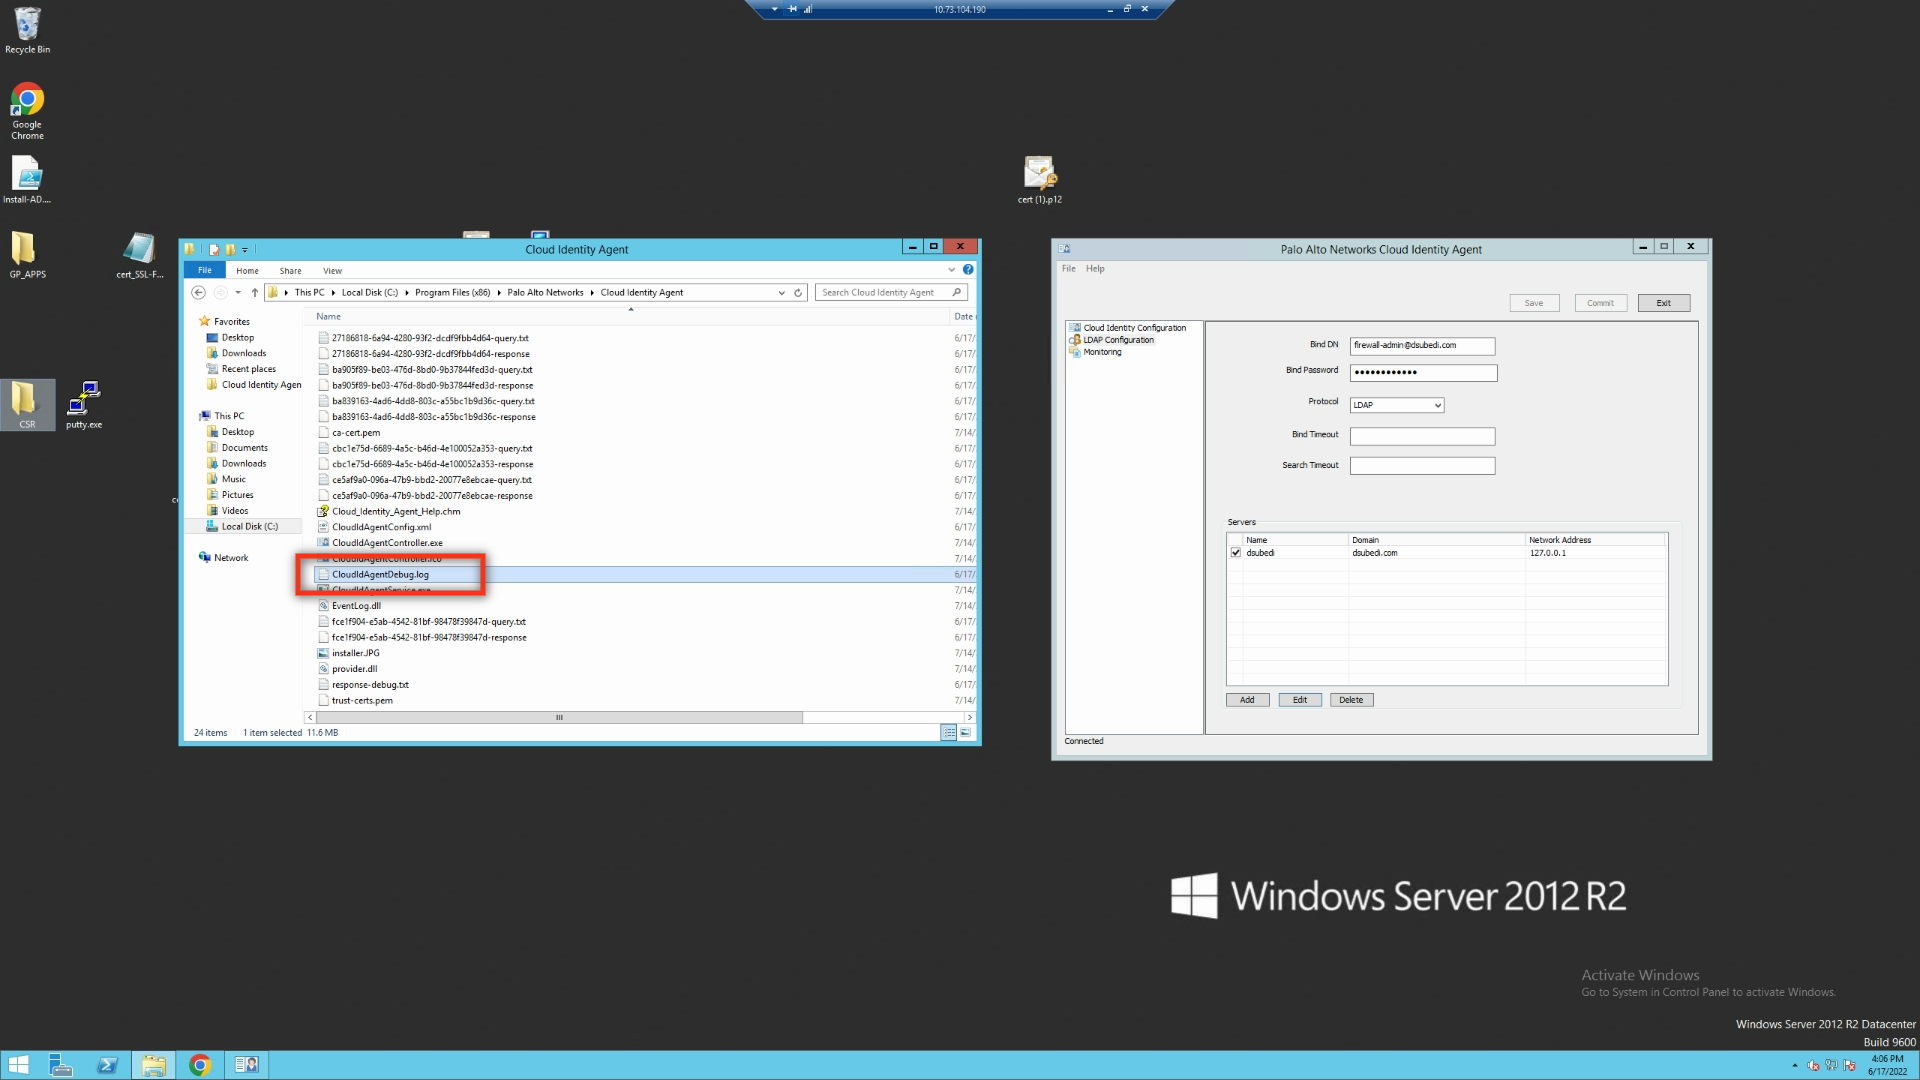Screen dimensions: 1920x1080
Task: Click the Explorer back arrow button
Action: [198, 293]
